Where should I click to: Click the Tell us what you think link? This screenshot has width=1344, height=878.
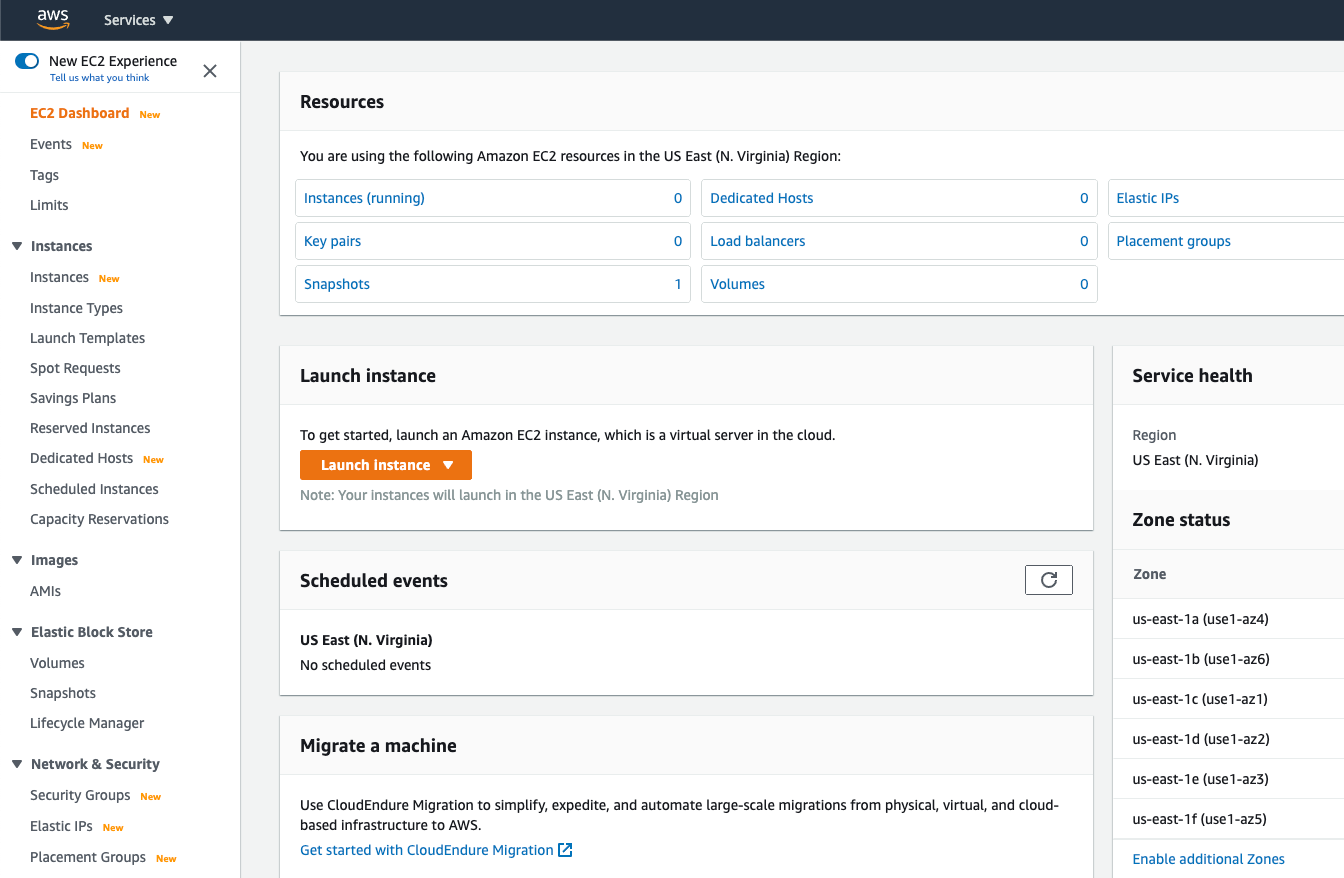100,78
